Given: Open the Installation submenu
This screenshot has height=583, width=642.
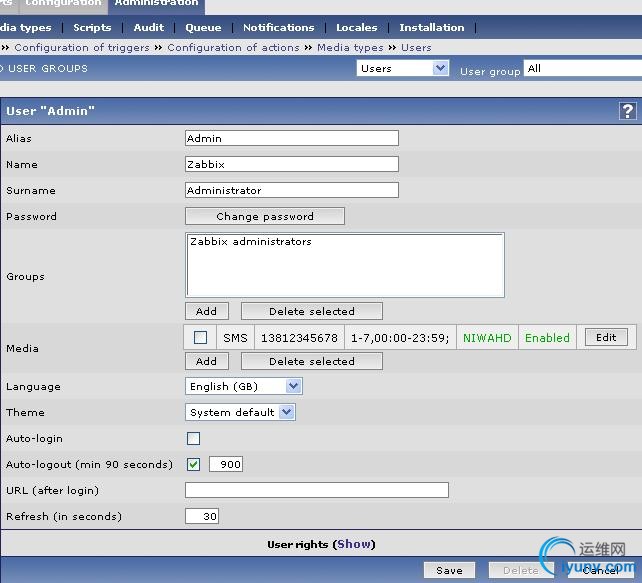Looking at the screenshot, I should click(432, 27).
